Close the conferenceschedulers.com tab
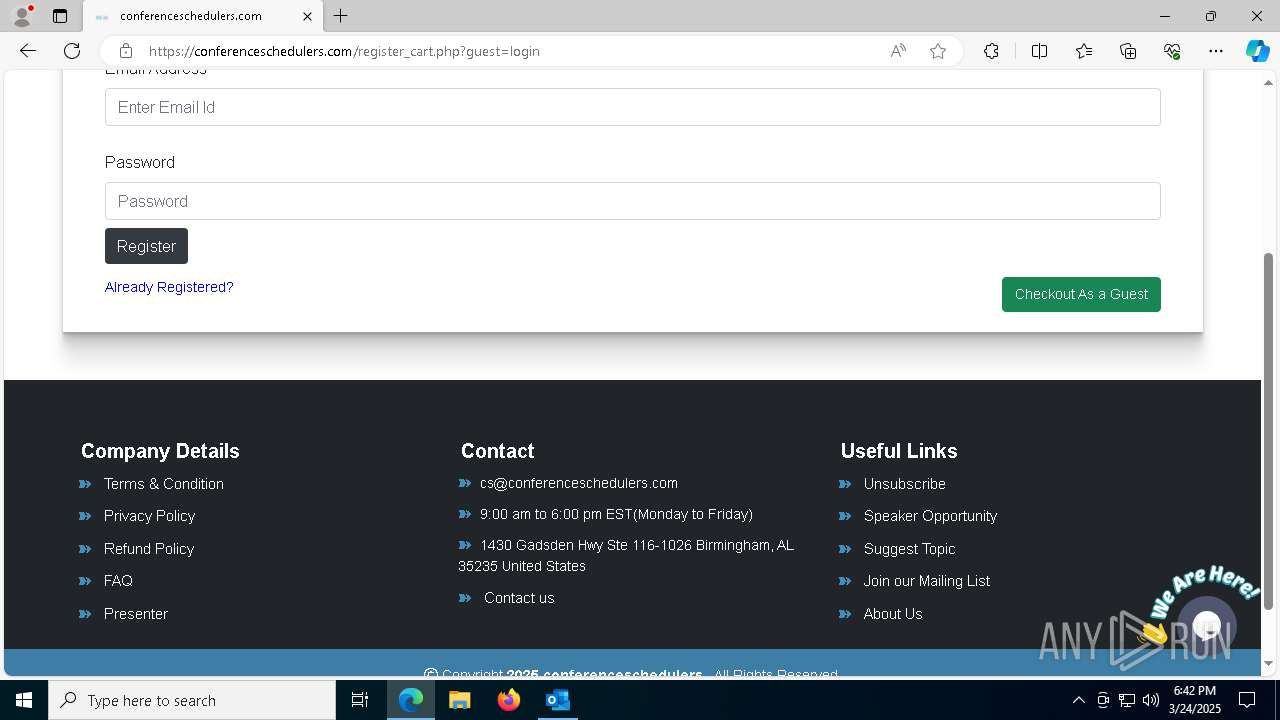This screenshot has width=1280, height=720. 308,16
